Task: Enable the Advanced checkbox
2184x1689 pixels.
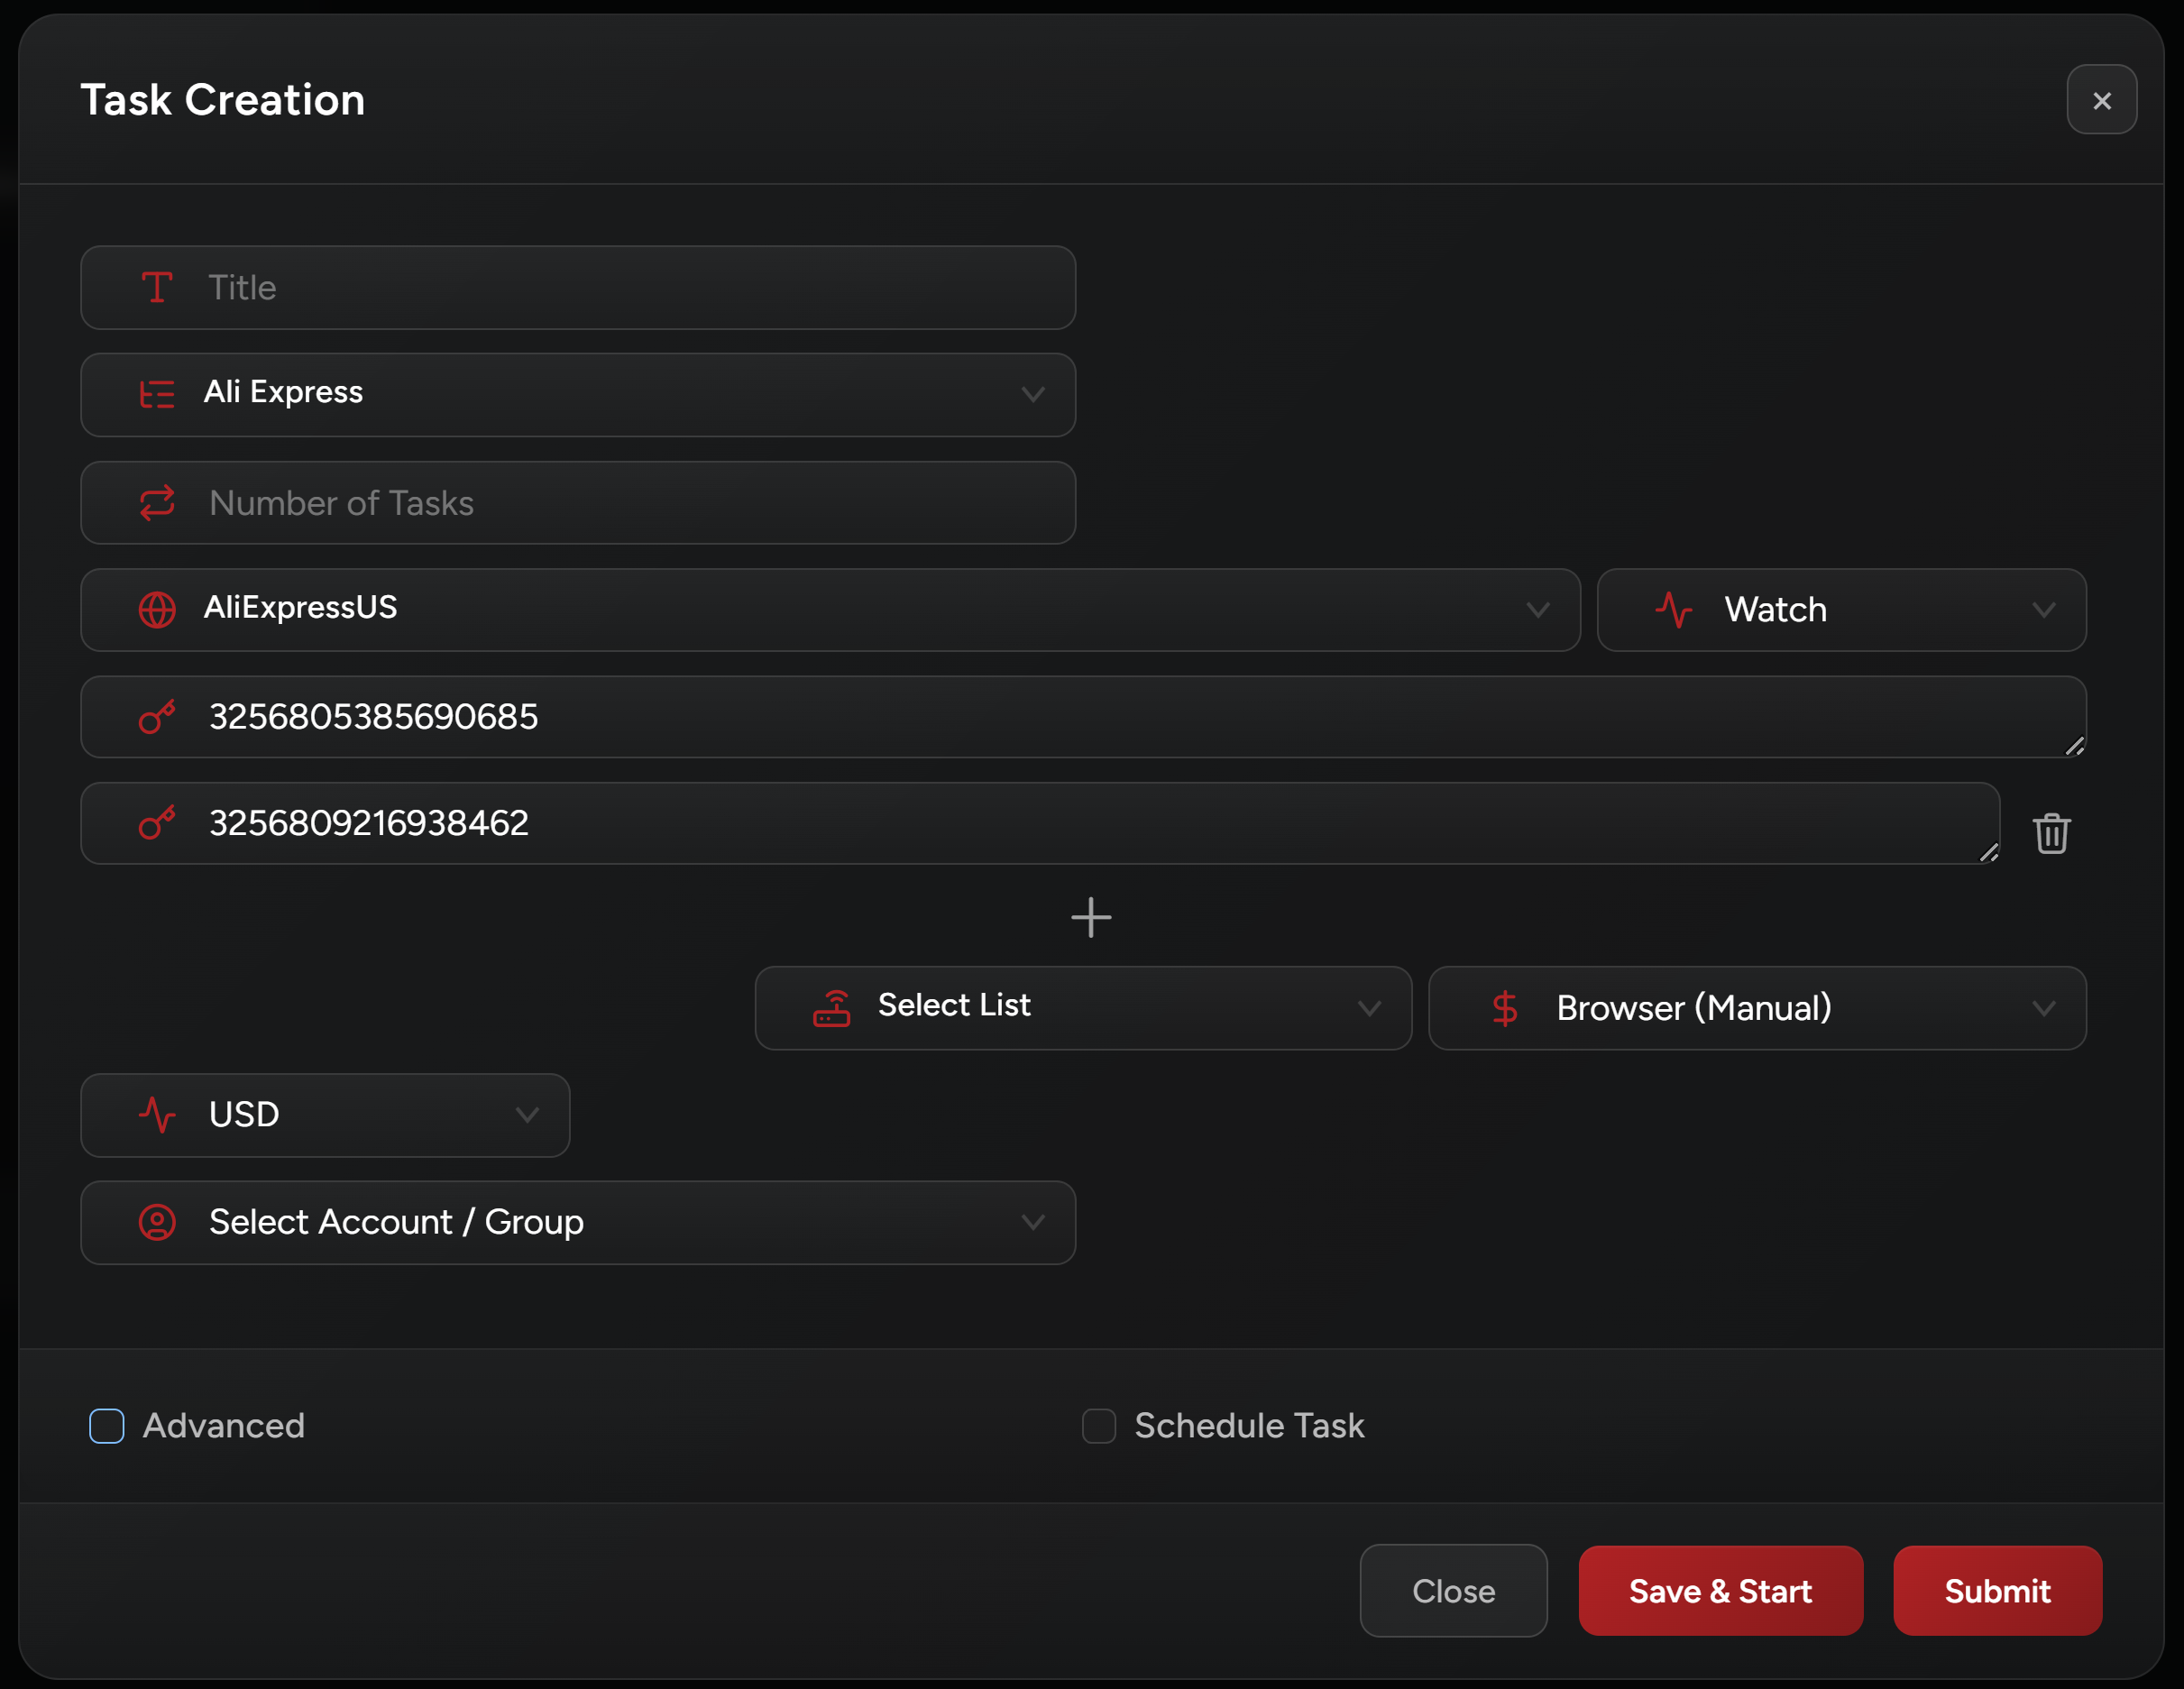Action: [107, 1426]
